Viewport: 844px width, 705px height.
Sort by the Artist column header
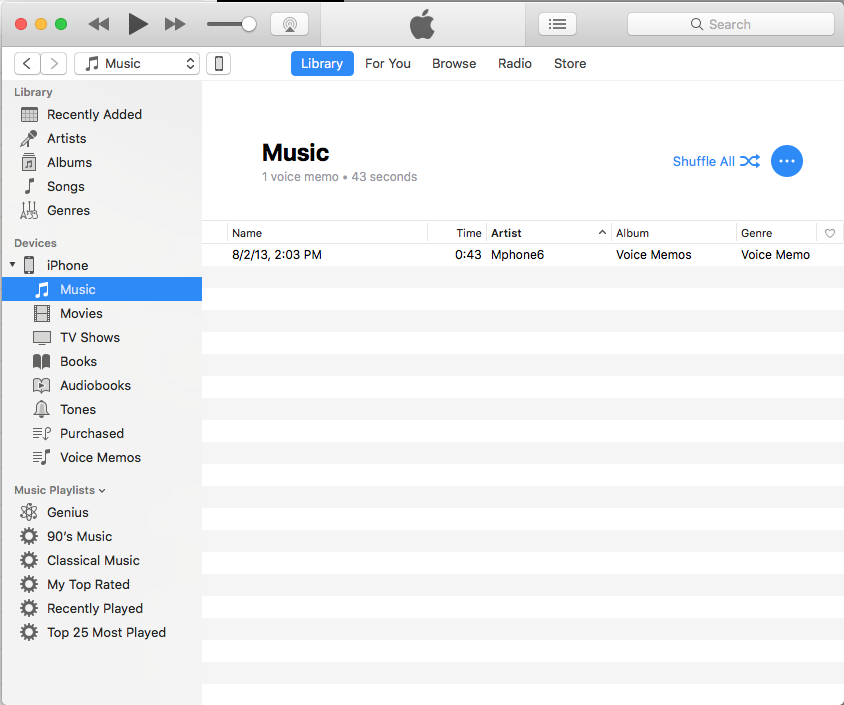click(x=549, y=233)
